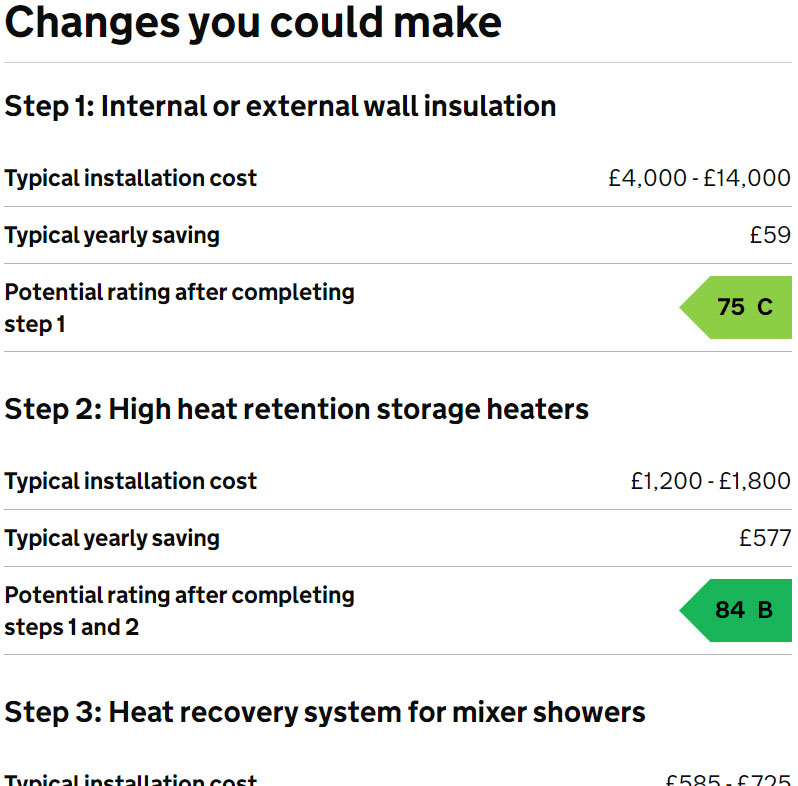This screenshot has height=786, width=798.
Task: Click "Typical yearly saving" label under Step 1
Action: [112, 236]
